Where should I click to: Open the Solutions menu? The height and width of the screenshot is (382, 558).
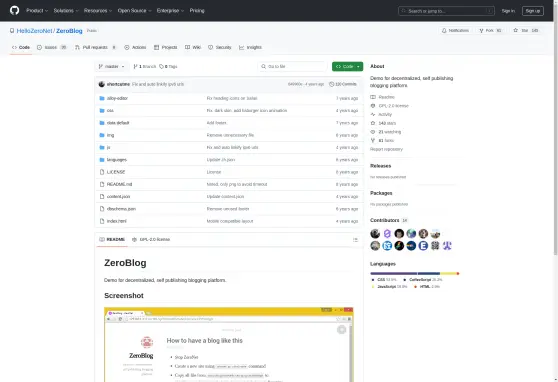coord(66,11)
